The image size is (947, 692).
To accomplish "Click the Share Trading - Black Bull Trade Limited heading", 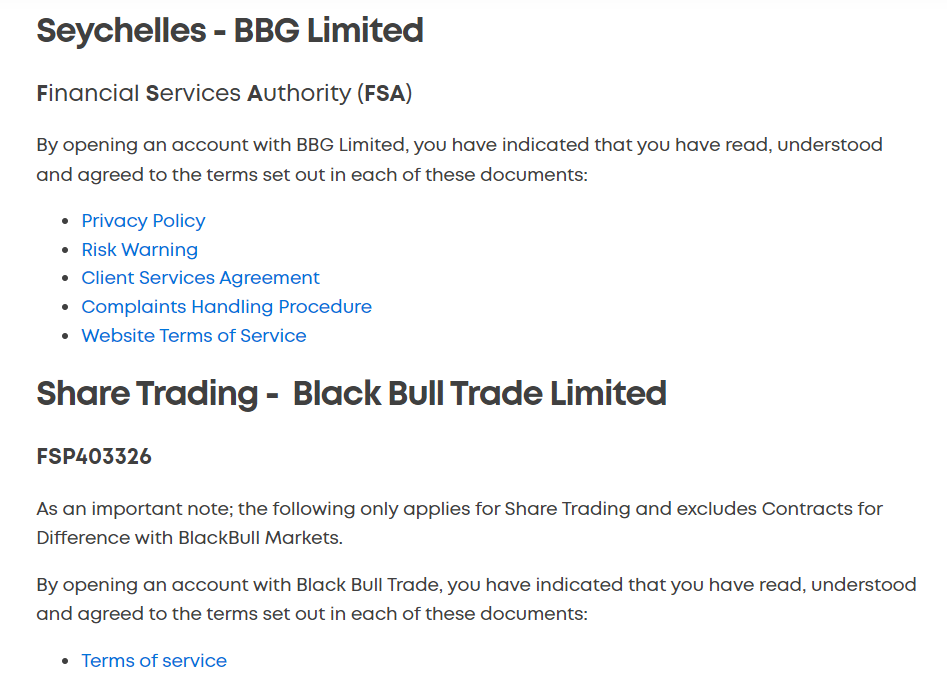I will point(352,394).
